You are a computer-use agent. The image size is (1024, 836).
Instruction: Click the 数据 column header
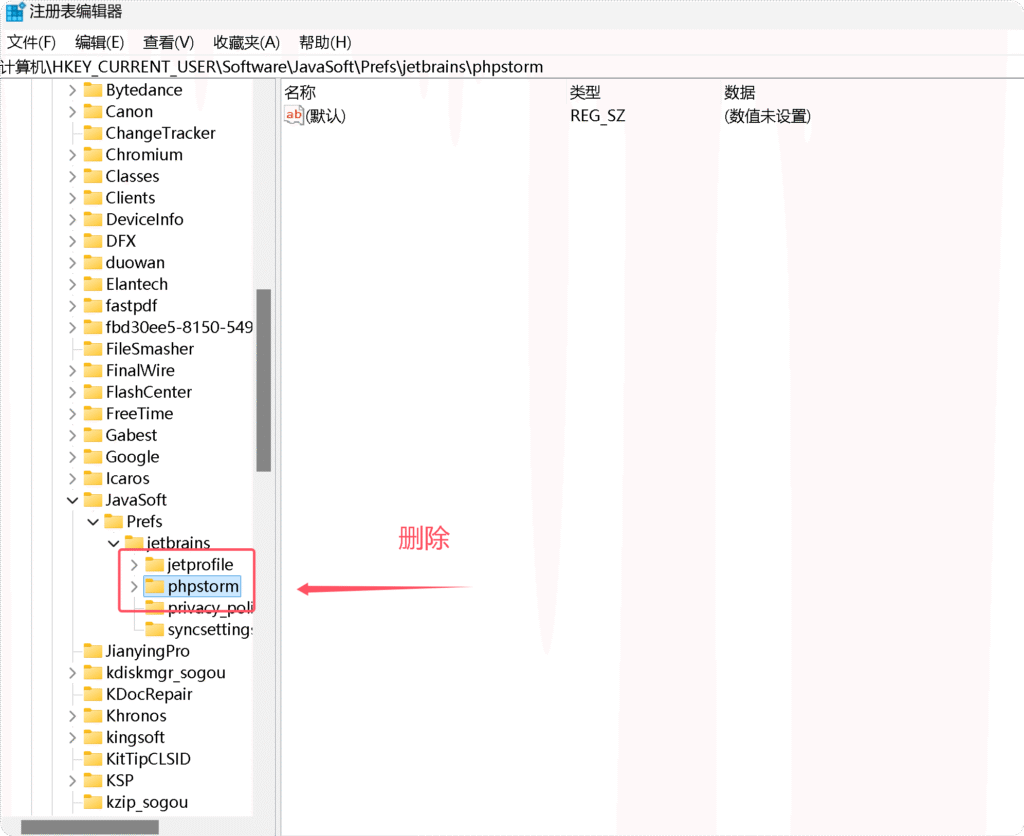pyautogui.click(x=739, y=92)
